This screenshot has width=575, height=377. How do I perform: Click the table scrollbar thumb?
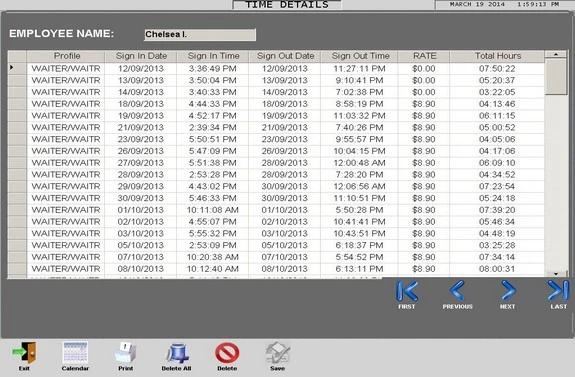click(x=556, y=76)
